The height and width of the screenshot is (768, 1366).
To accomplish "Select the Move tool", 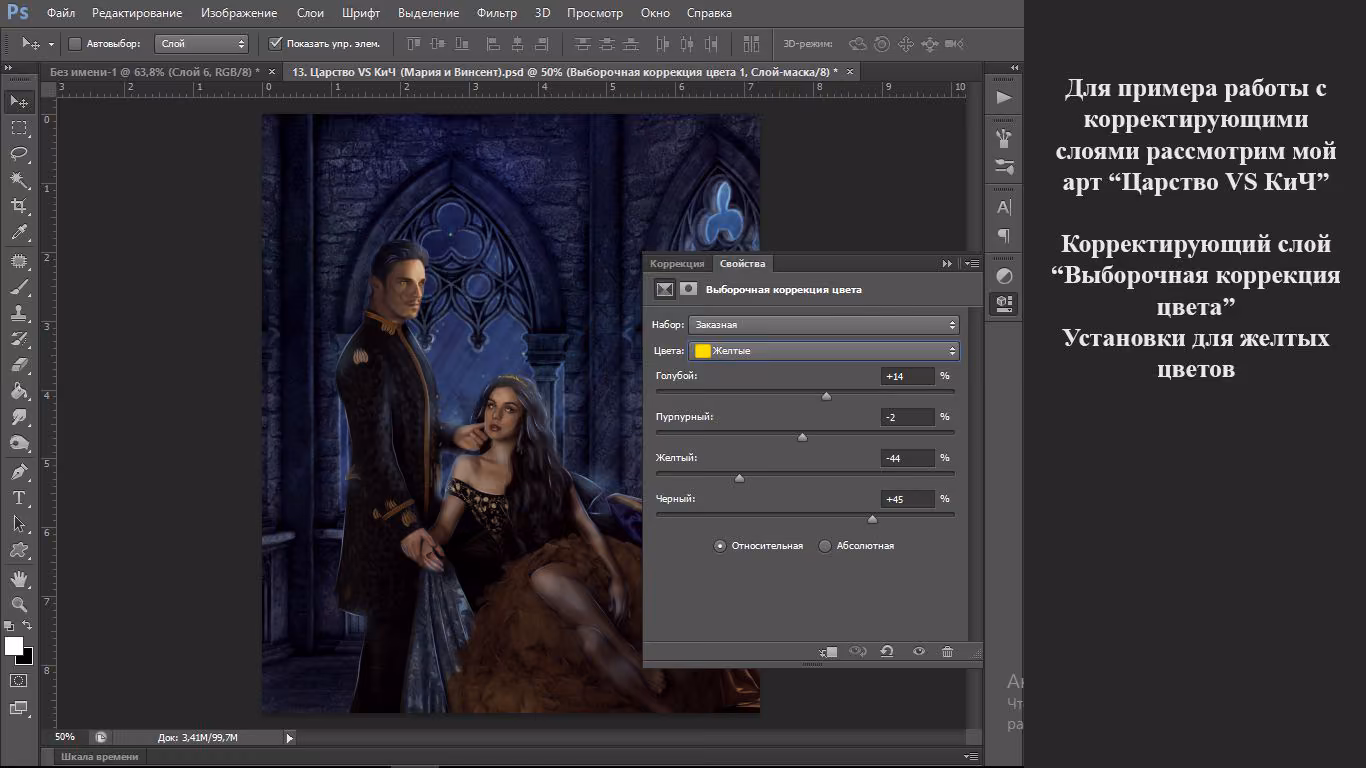I will click(x=18, y=101).
